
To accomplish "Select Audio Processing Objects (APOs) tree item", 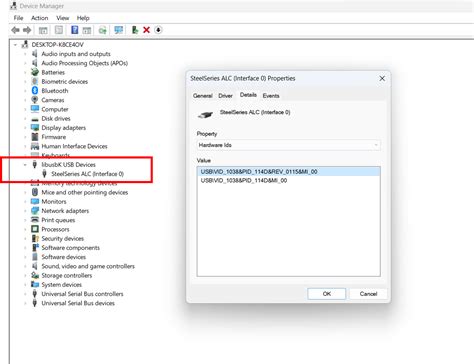I will [85, 63].
